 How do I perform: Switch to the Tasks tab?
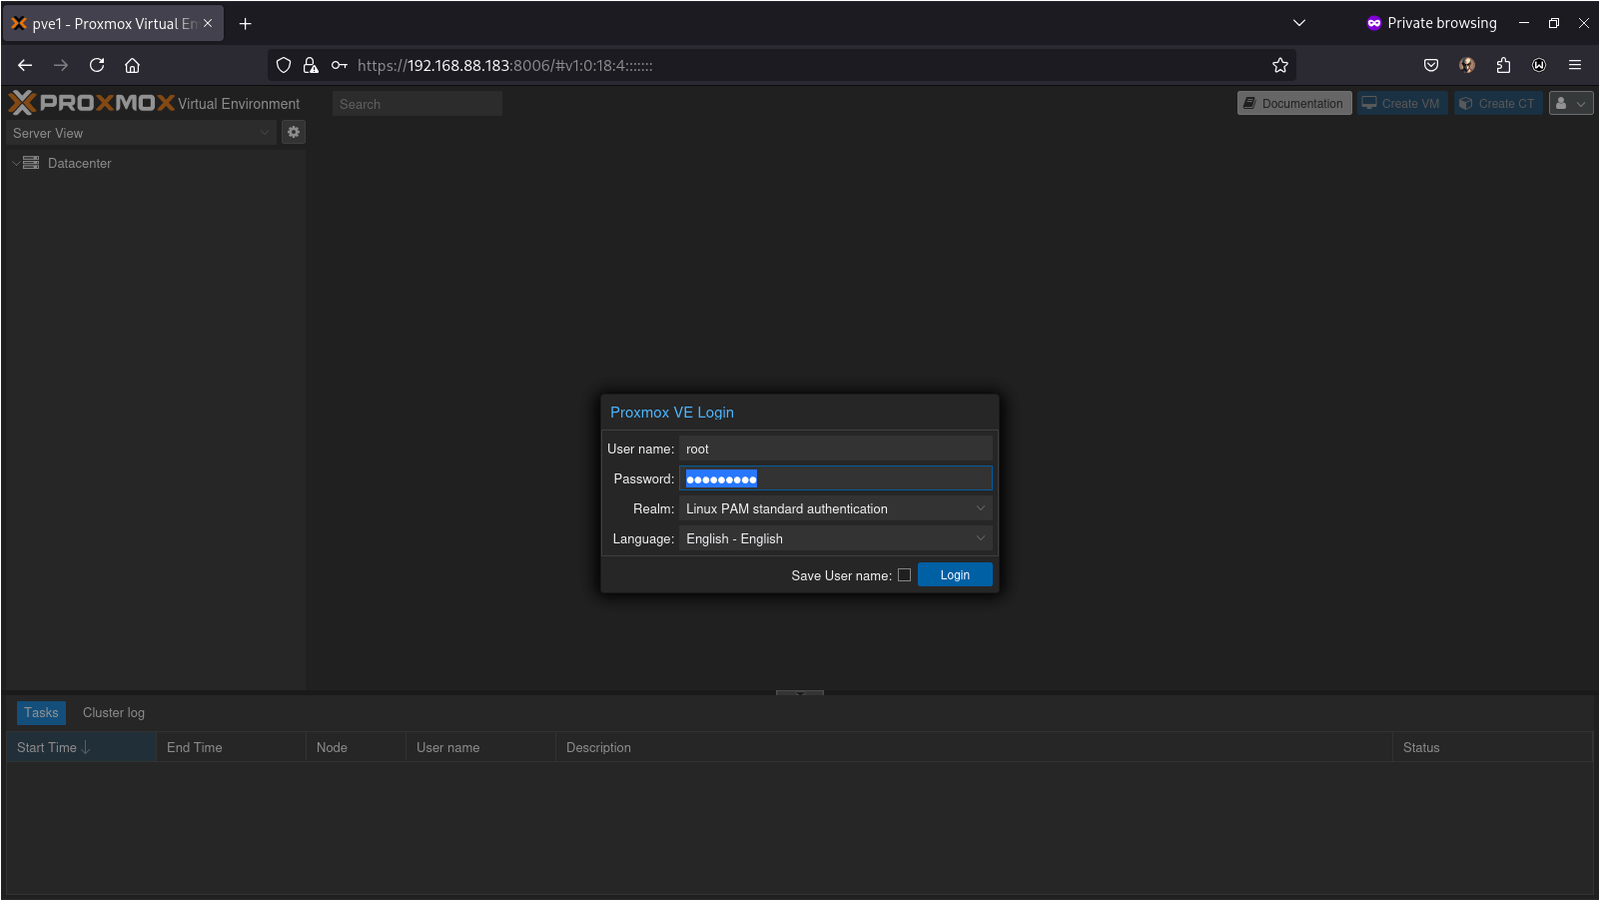(x=41, y=713)
